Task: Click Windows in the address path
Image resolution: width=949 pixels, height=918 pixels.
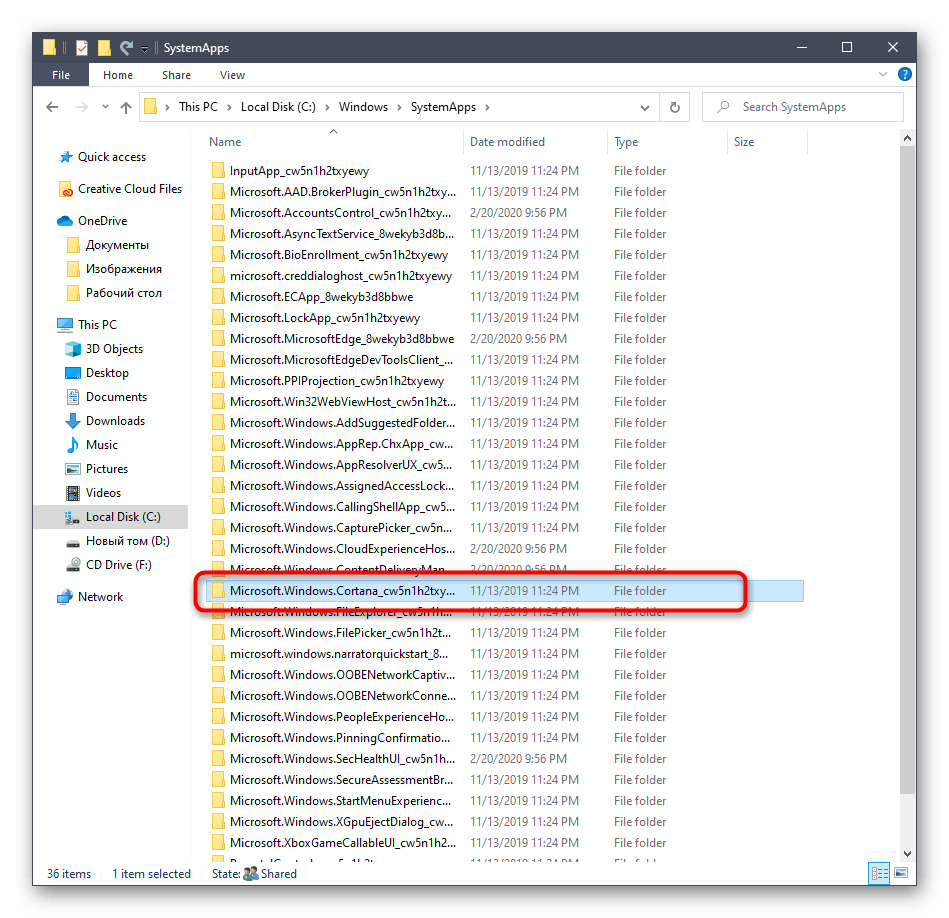Action: click(x=363, y=107)
